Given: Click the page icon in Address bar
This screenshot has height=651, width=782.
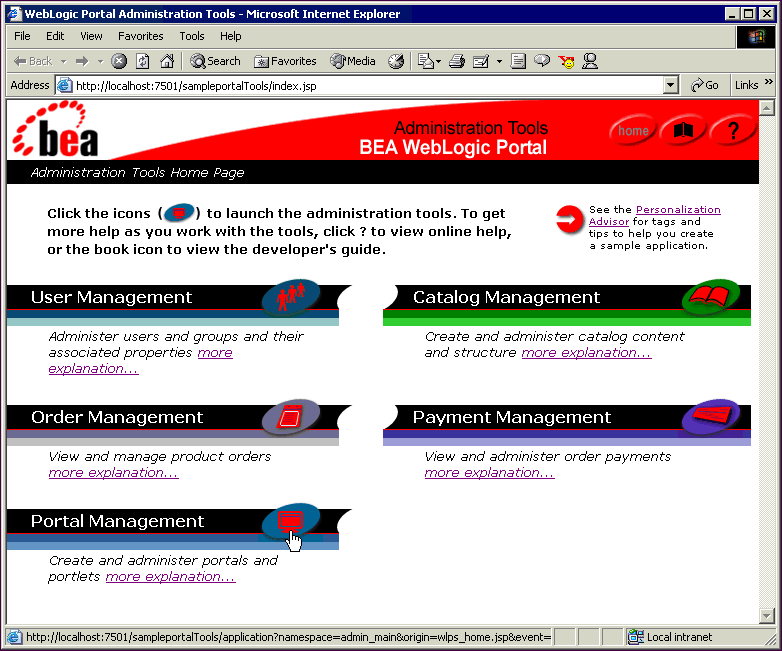Looking at the screenshot, I should point(64,85).
